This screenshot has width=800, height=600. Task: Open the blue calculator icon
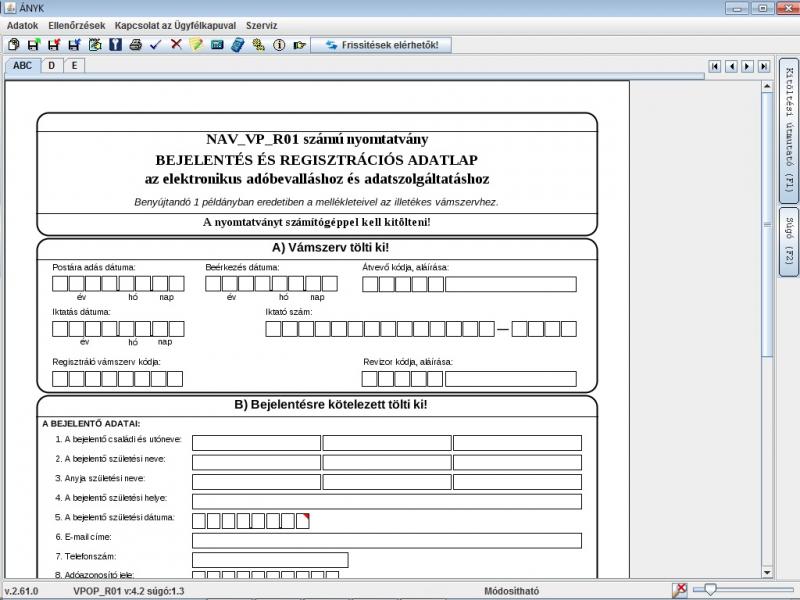pyautogui.click(x=238, y=45)
